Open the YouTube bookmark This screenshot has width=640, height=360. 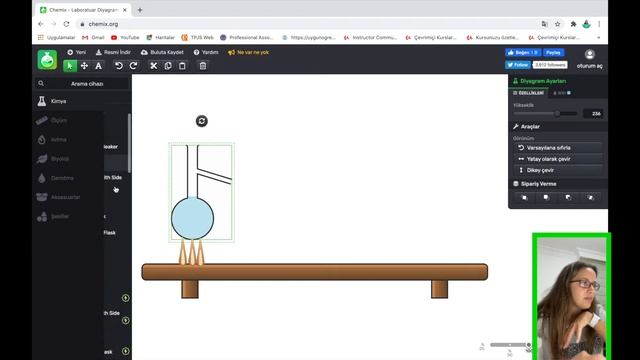tap(125, 37)
